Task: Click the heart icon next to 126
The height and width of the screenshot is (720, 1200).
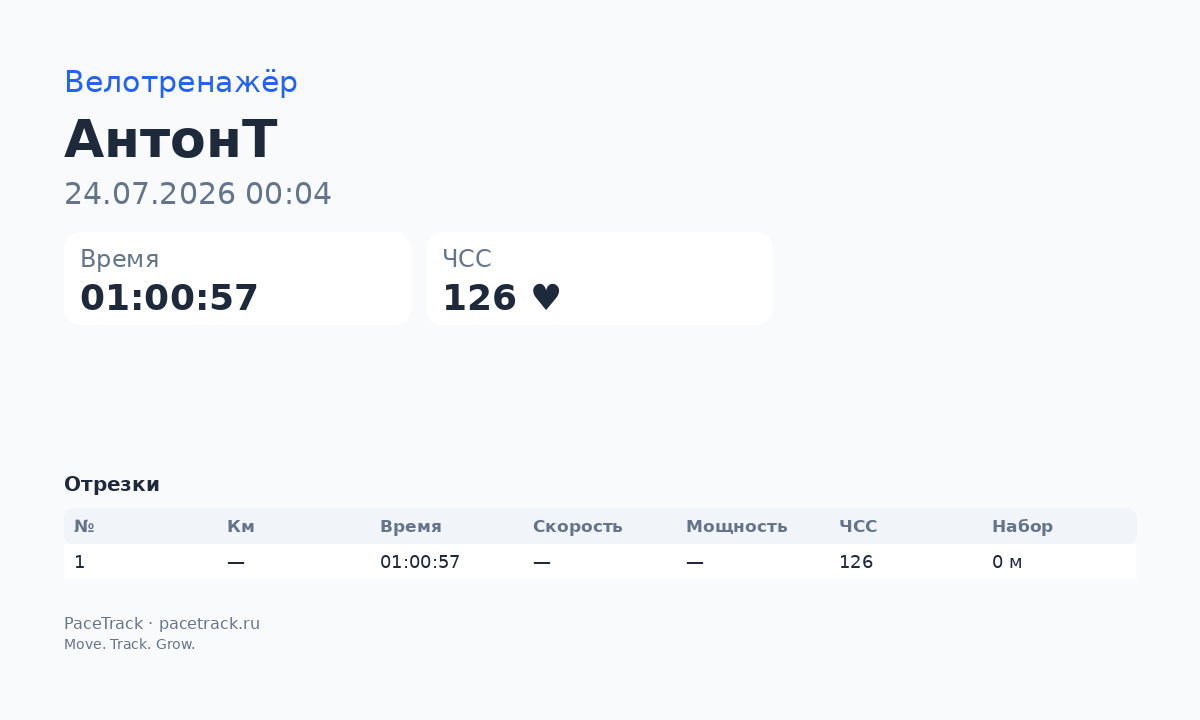Action: coord(545,298)
